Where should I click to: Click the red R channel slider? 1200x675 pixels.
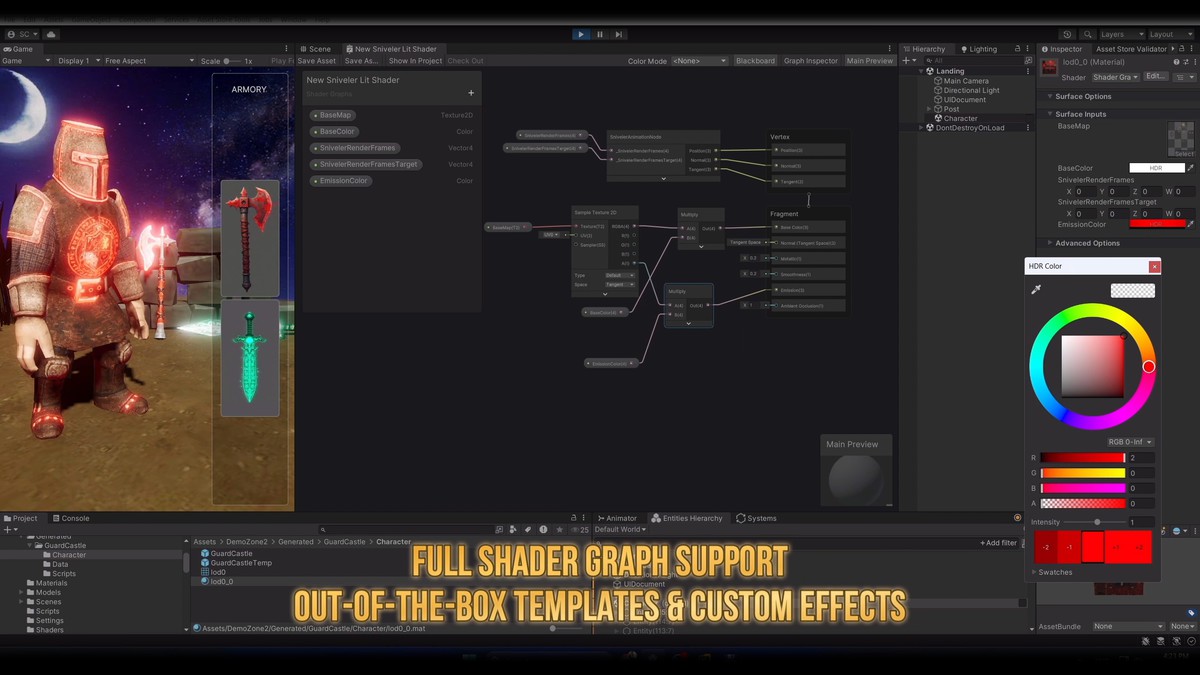click(1082, 458)
